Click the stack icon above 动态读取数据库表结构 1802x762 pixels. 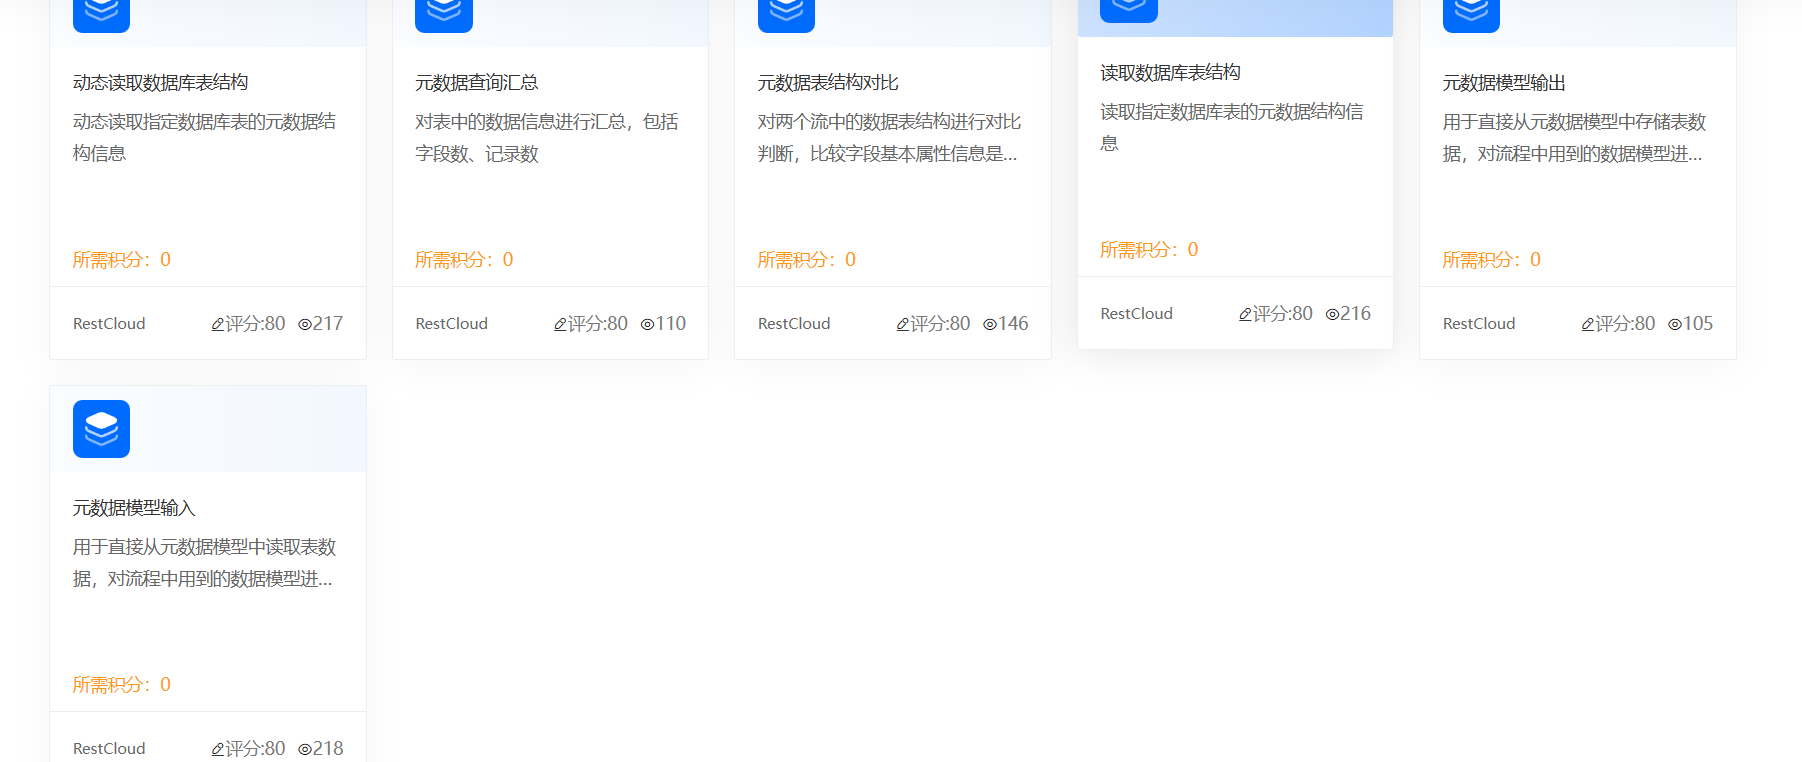click(101, 16)
